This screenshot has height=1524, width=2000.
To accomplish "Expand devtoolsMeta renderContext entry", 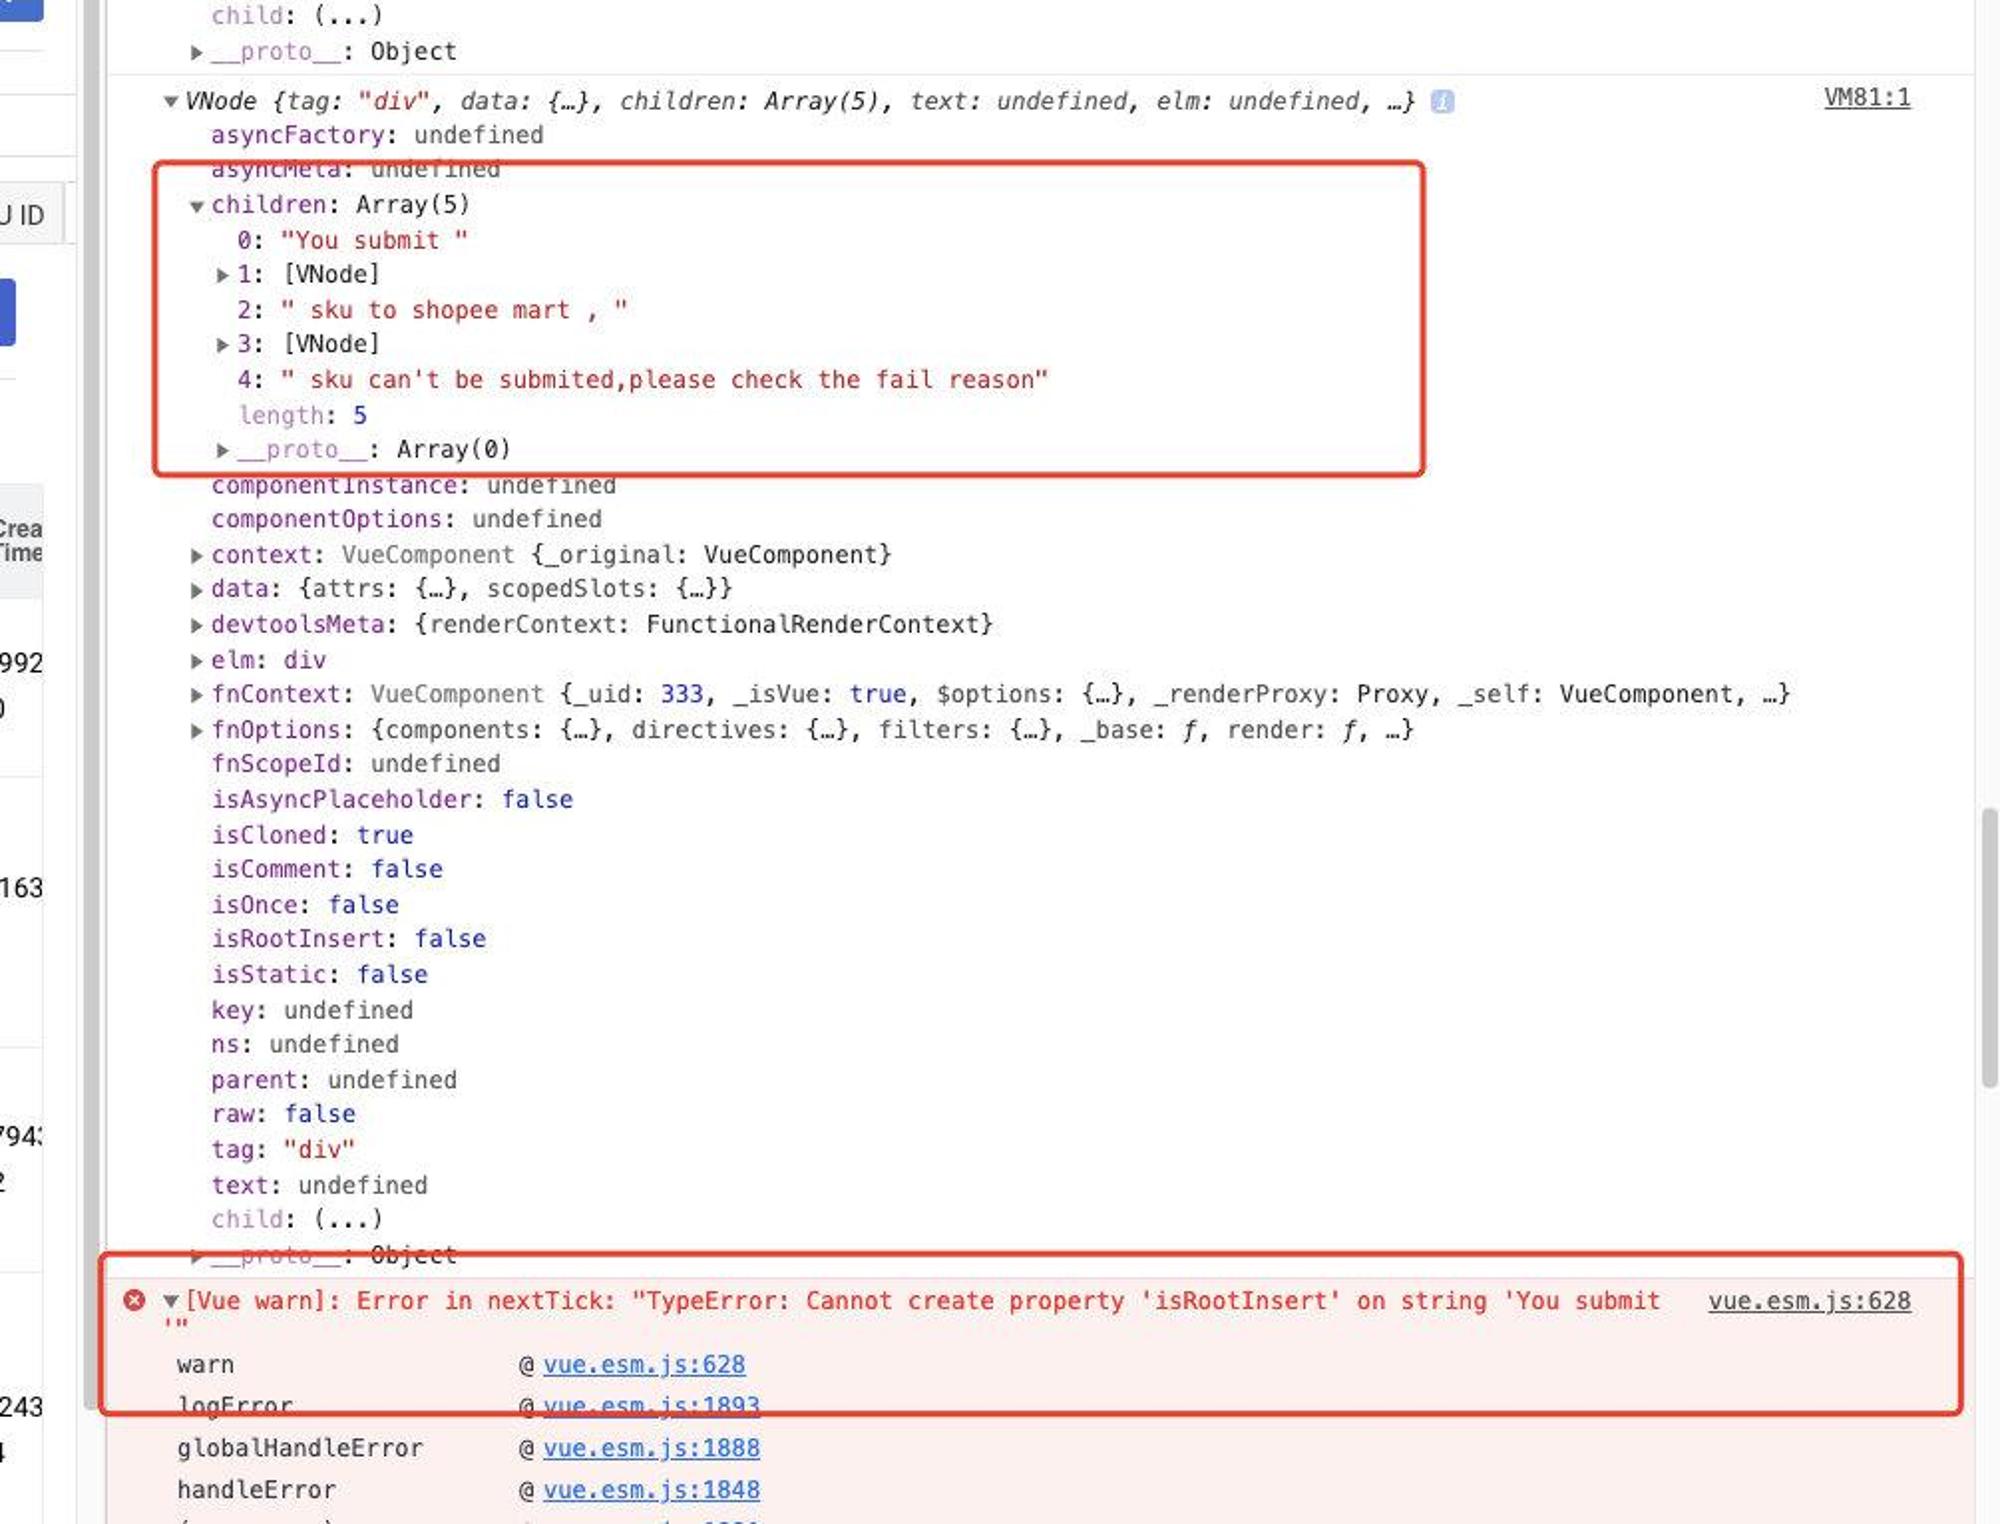I will point(197,625).
